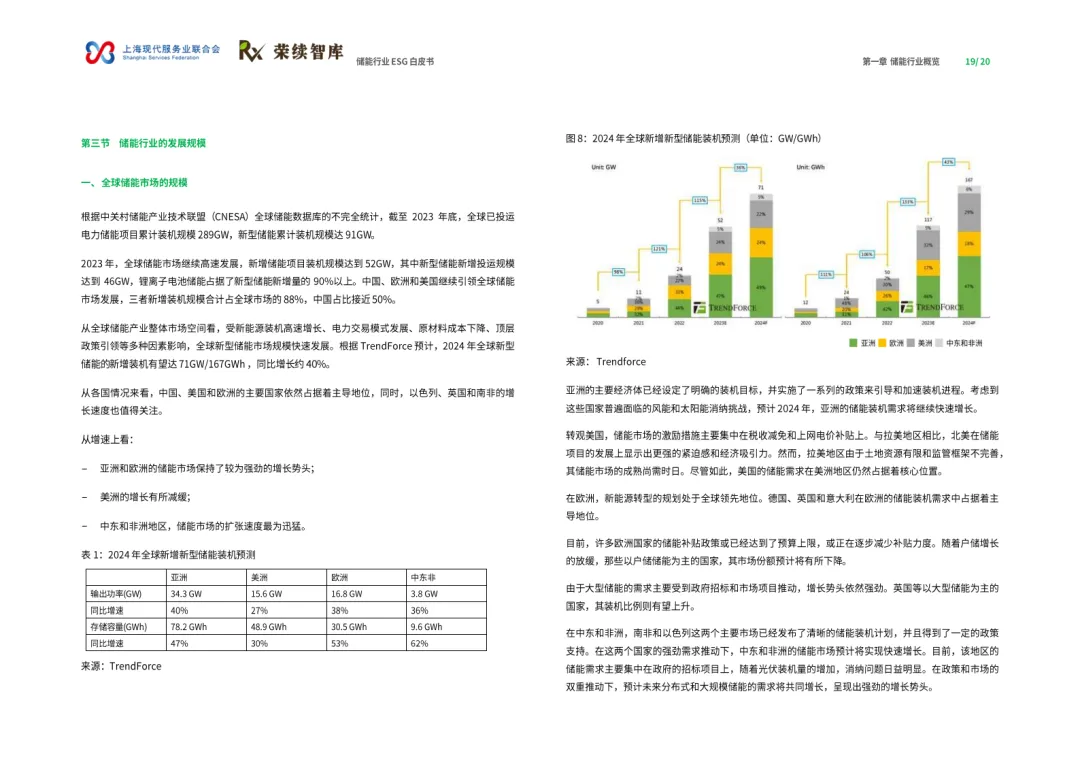The image size is (1080, 764).
Task: Click the 111% growth label in GWh chart
Action: click(x=825, y=274)
